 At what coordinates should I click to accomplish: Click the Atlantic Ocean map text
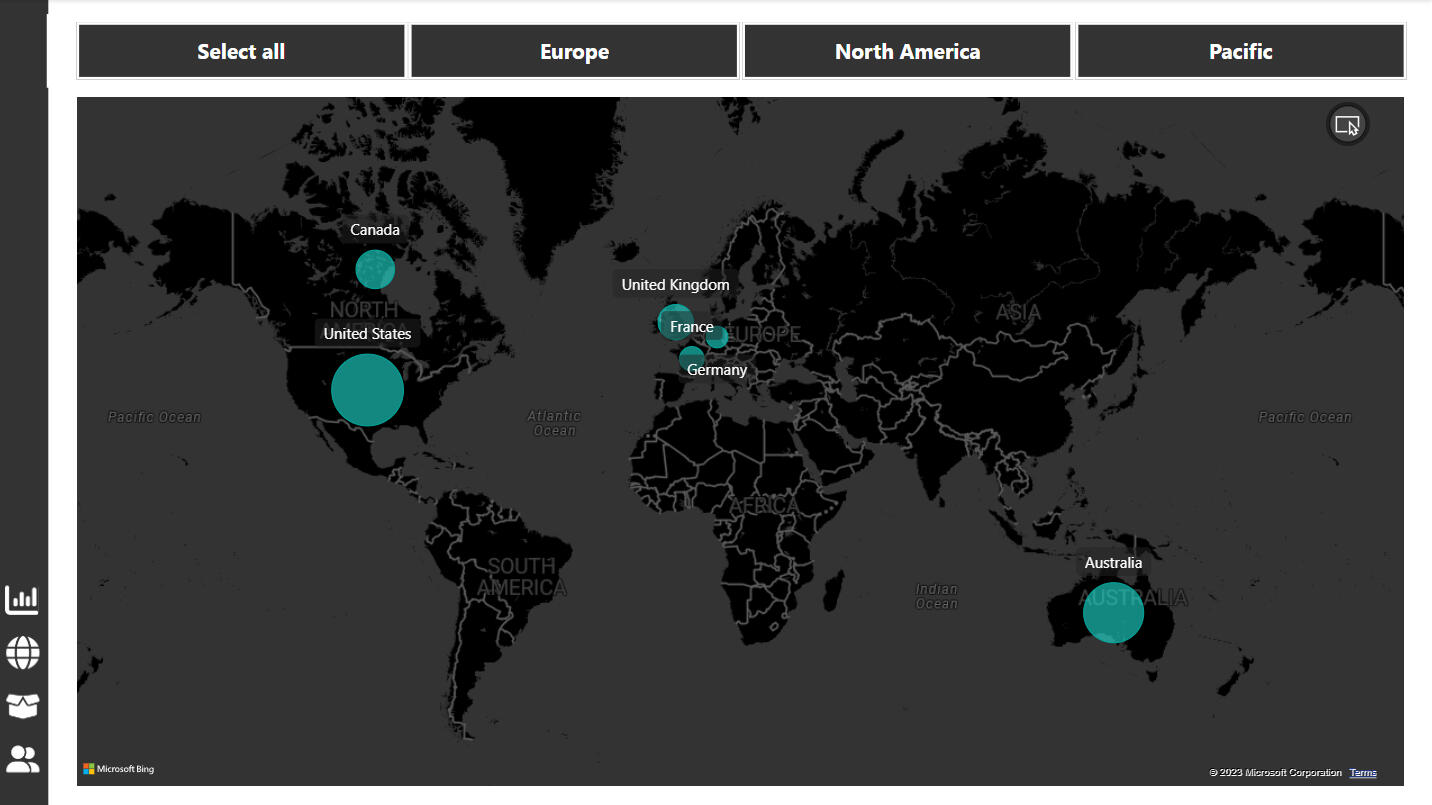(x=554, y=423)
